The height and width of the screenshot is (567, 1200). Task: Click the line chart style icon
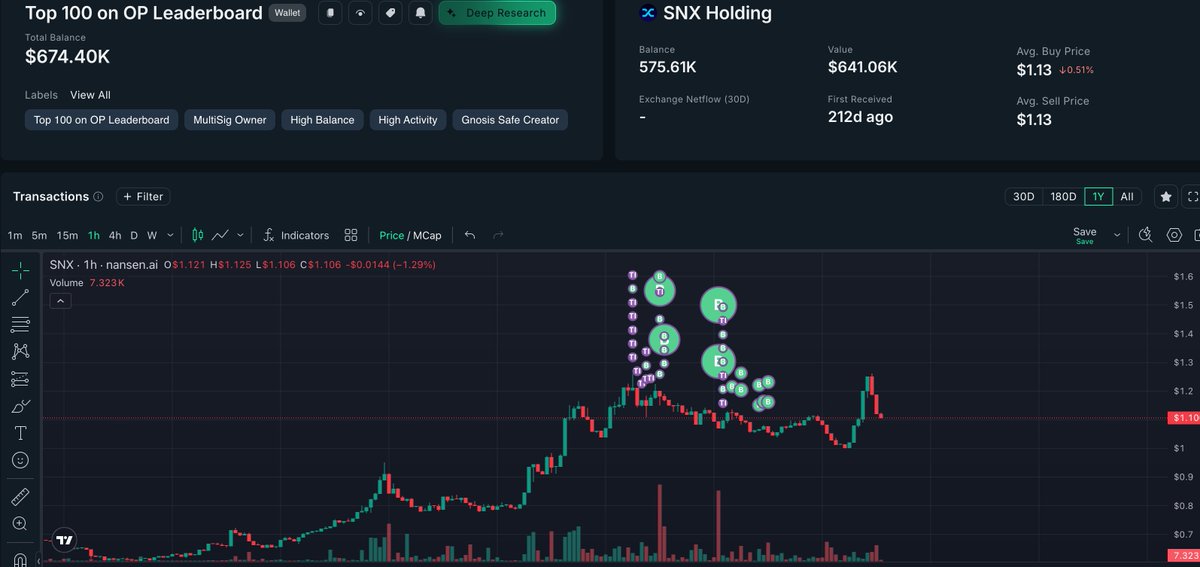click(x=221, y=235)
